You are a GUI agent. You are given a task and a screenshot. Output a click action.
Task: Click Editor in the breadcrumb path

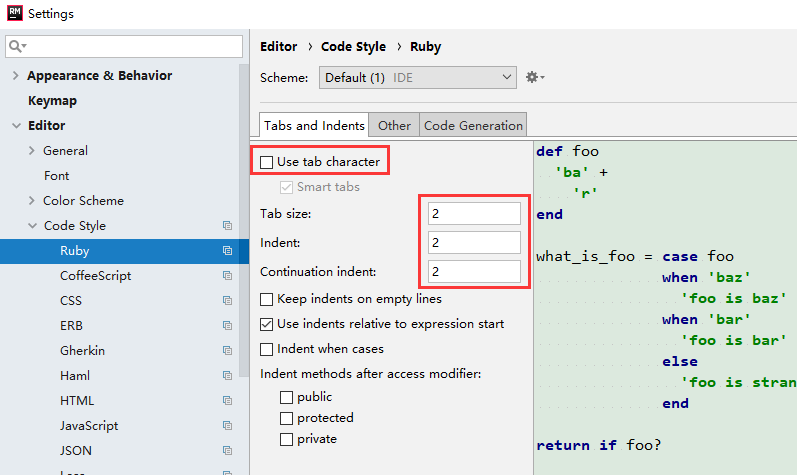pos(278,47)
